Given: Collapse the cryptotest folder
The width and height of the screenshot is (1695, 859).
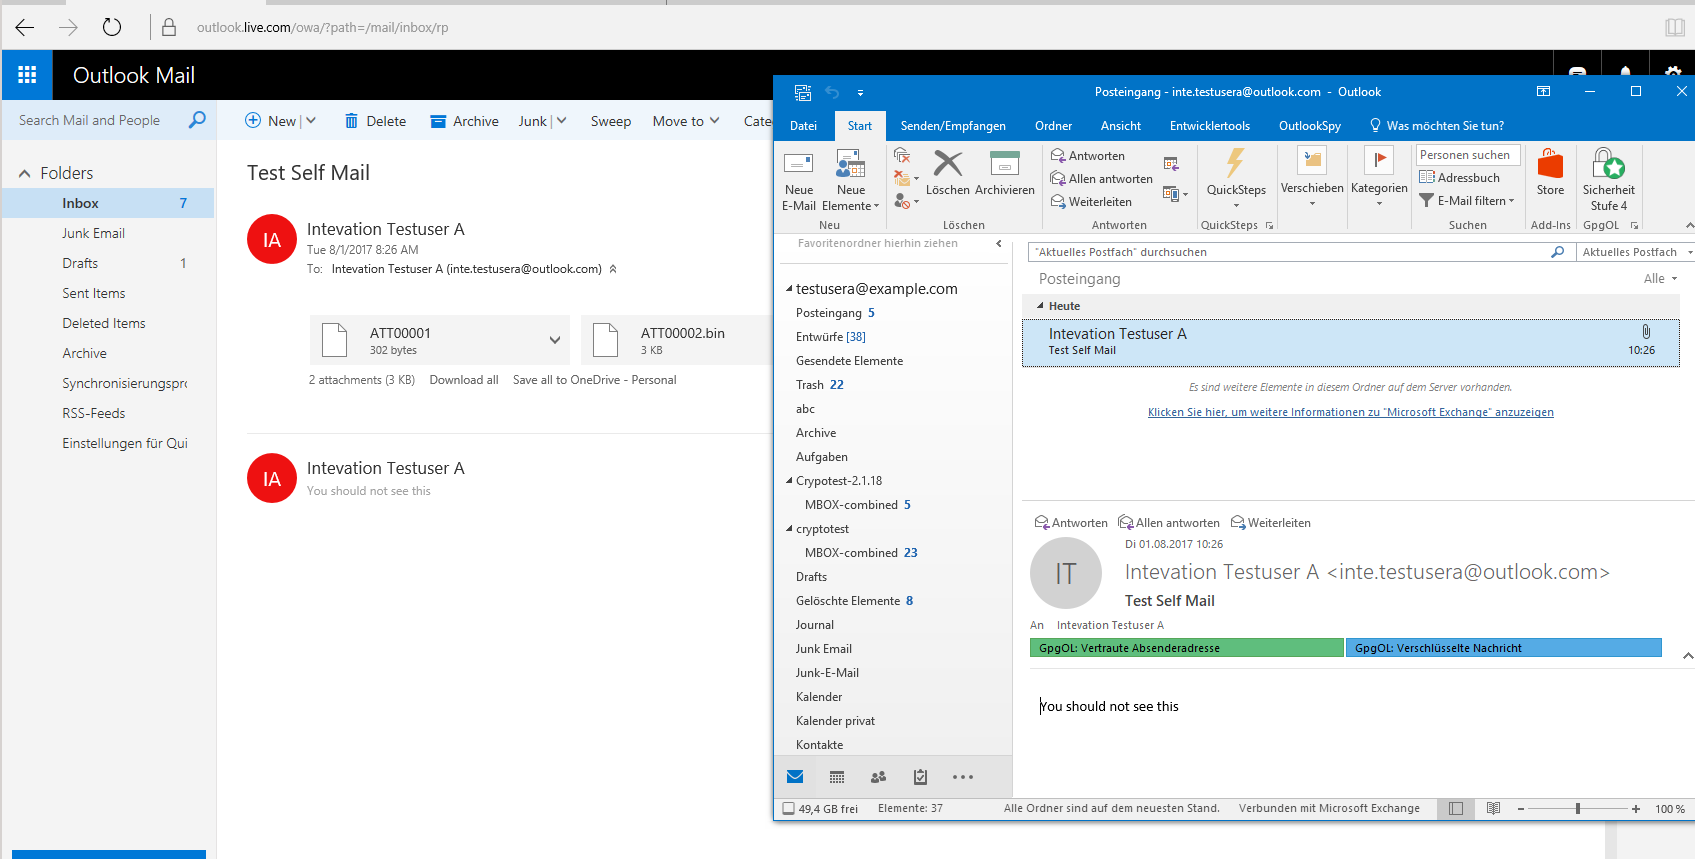Looking at the screenshot, I should pos(789,529).
